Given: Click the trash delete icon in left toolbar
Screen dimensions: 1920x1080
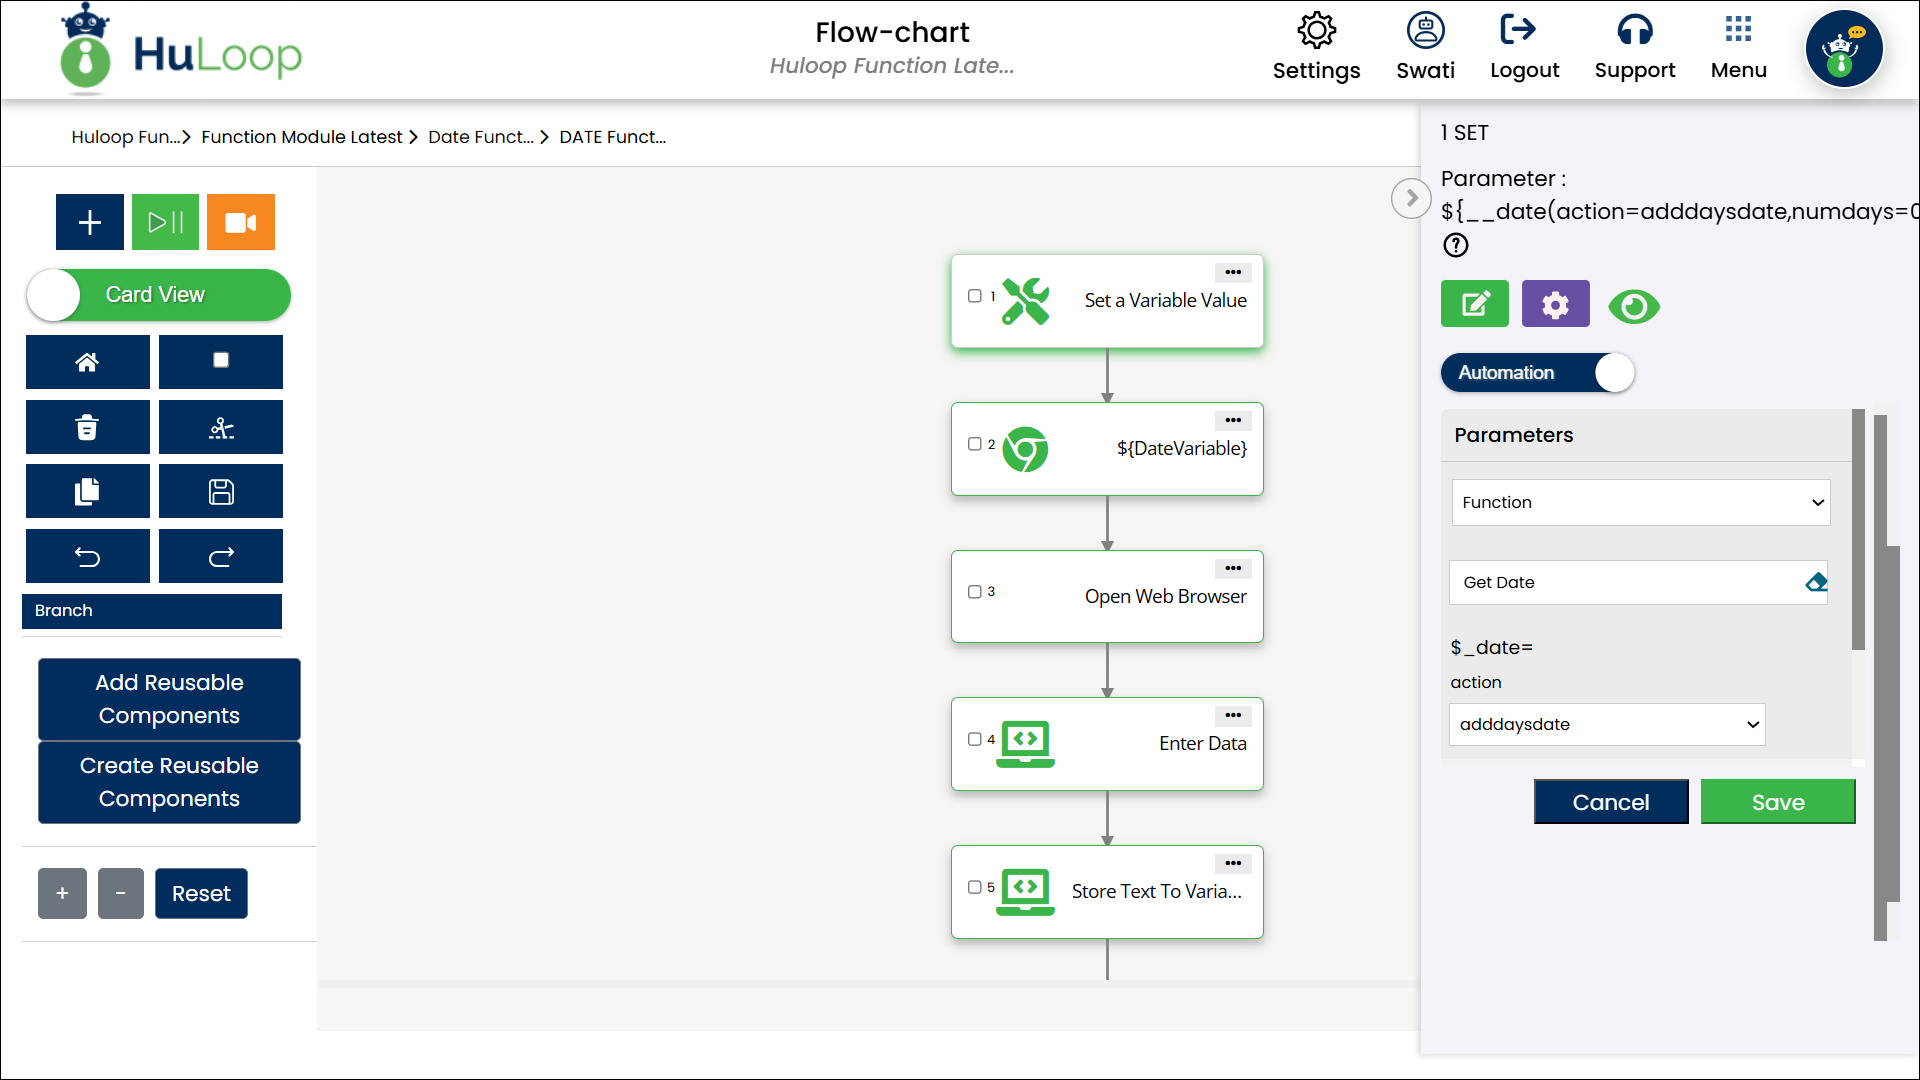Looking at the screenshot, I should tap(88, 427).
